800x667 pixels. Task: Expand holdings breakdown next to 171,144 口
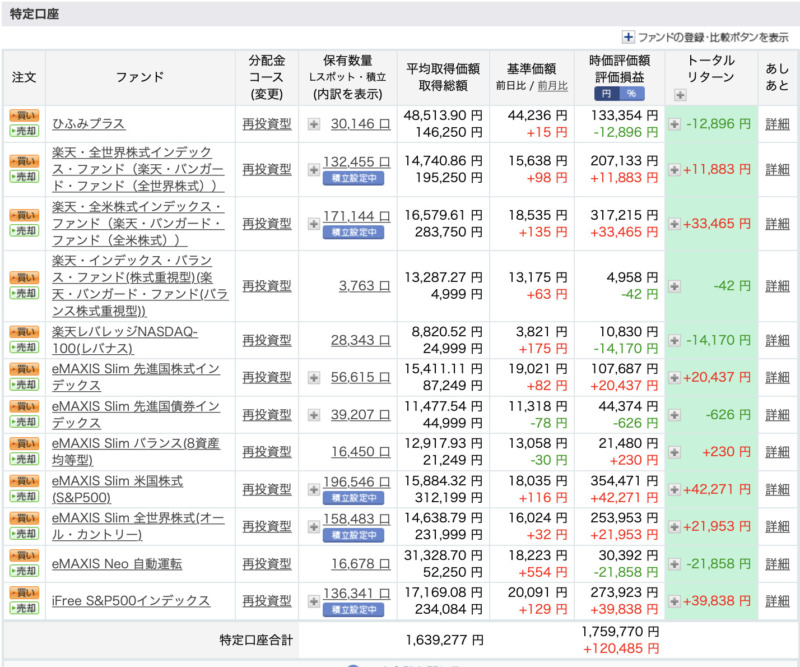click(x=314, y=224)
